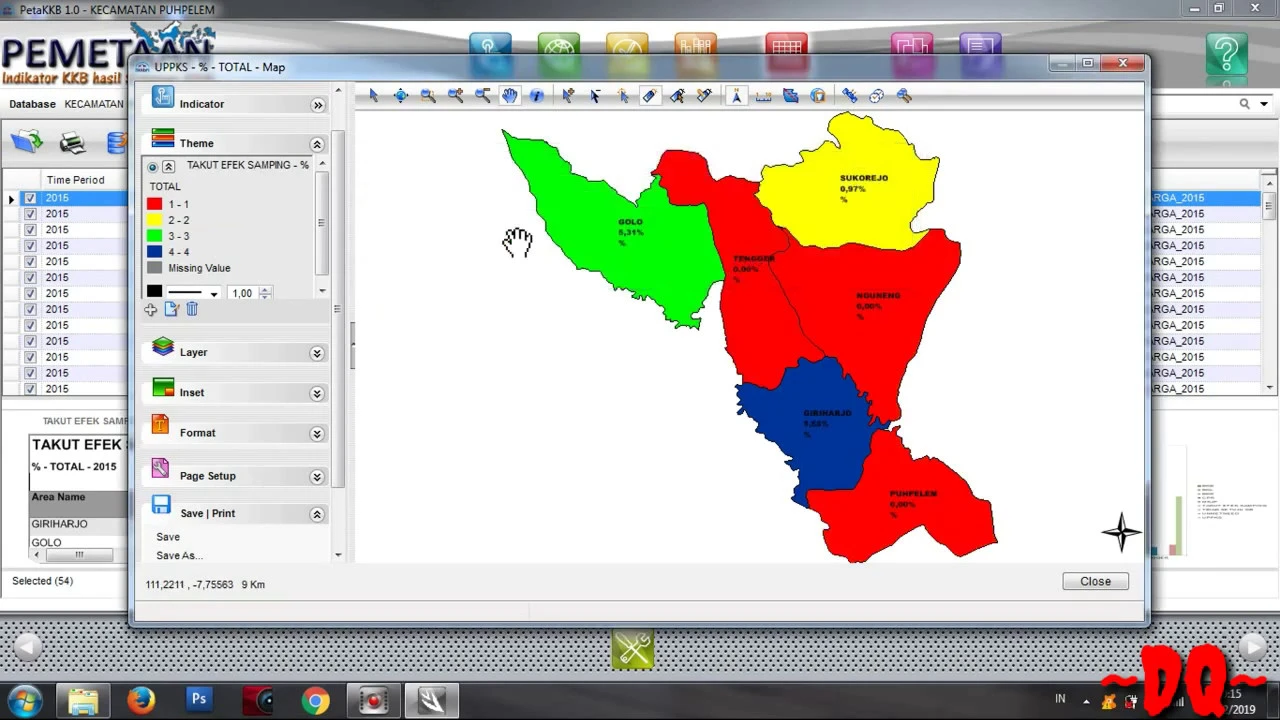Collapse the Save | Print panel

coord(317,514)
